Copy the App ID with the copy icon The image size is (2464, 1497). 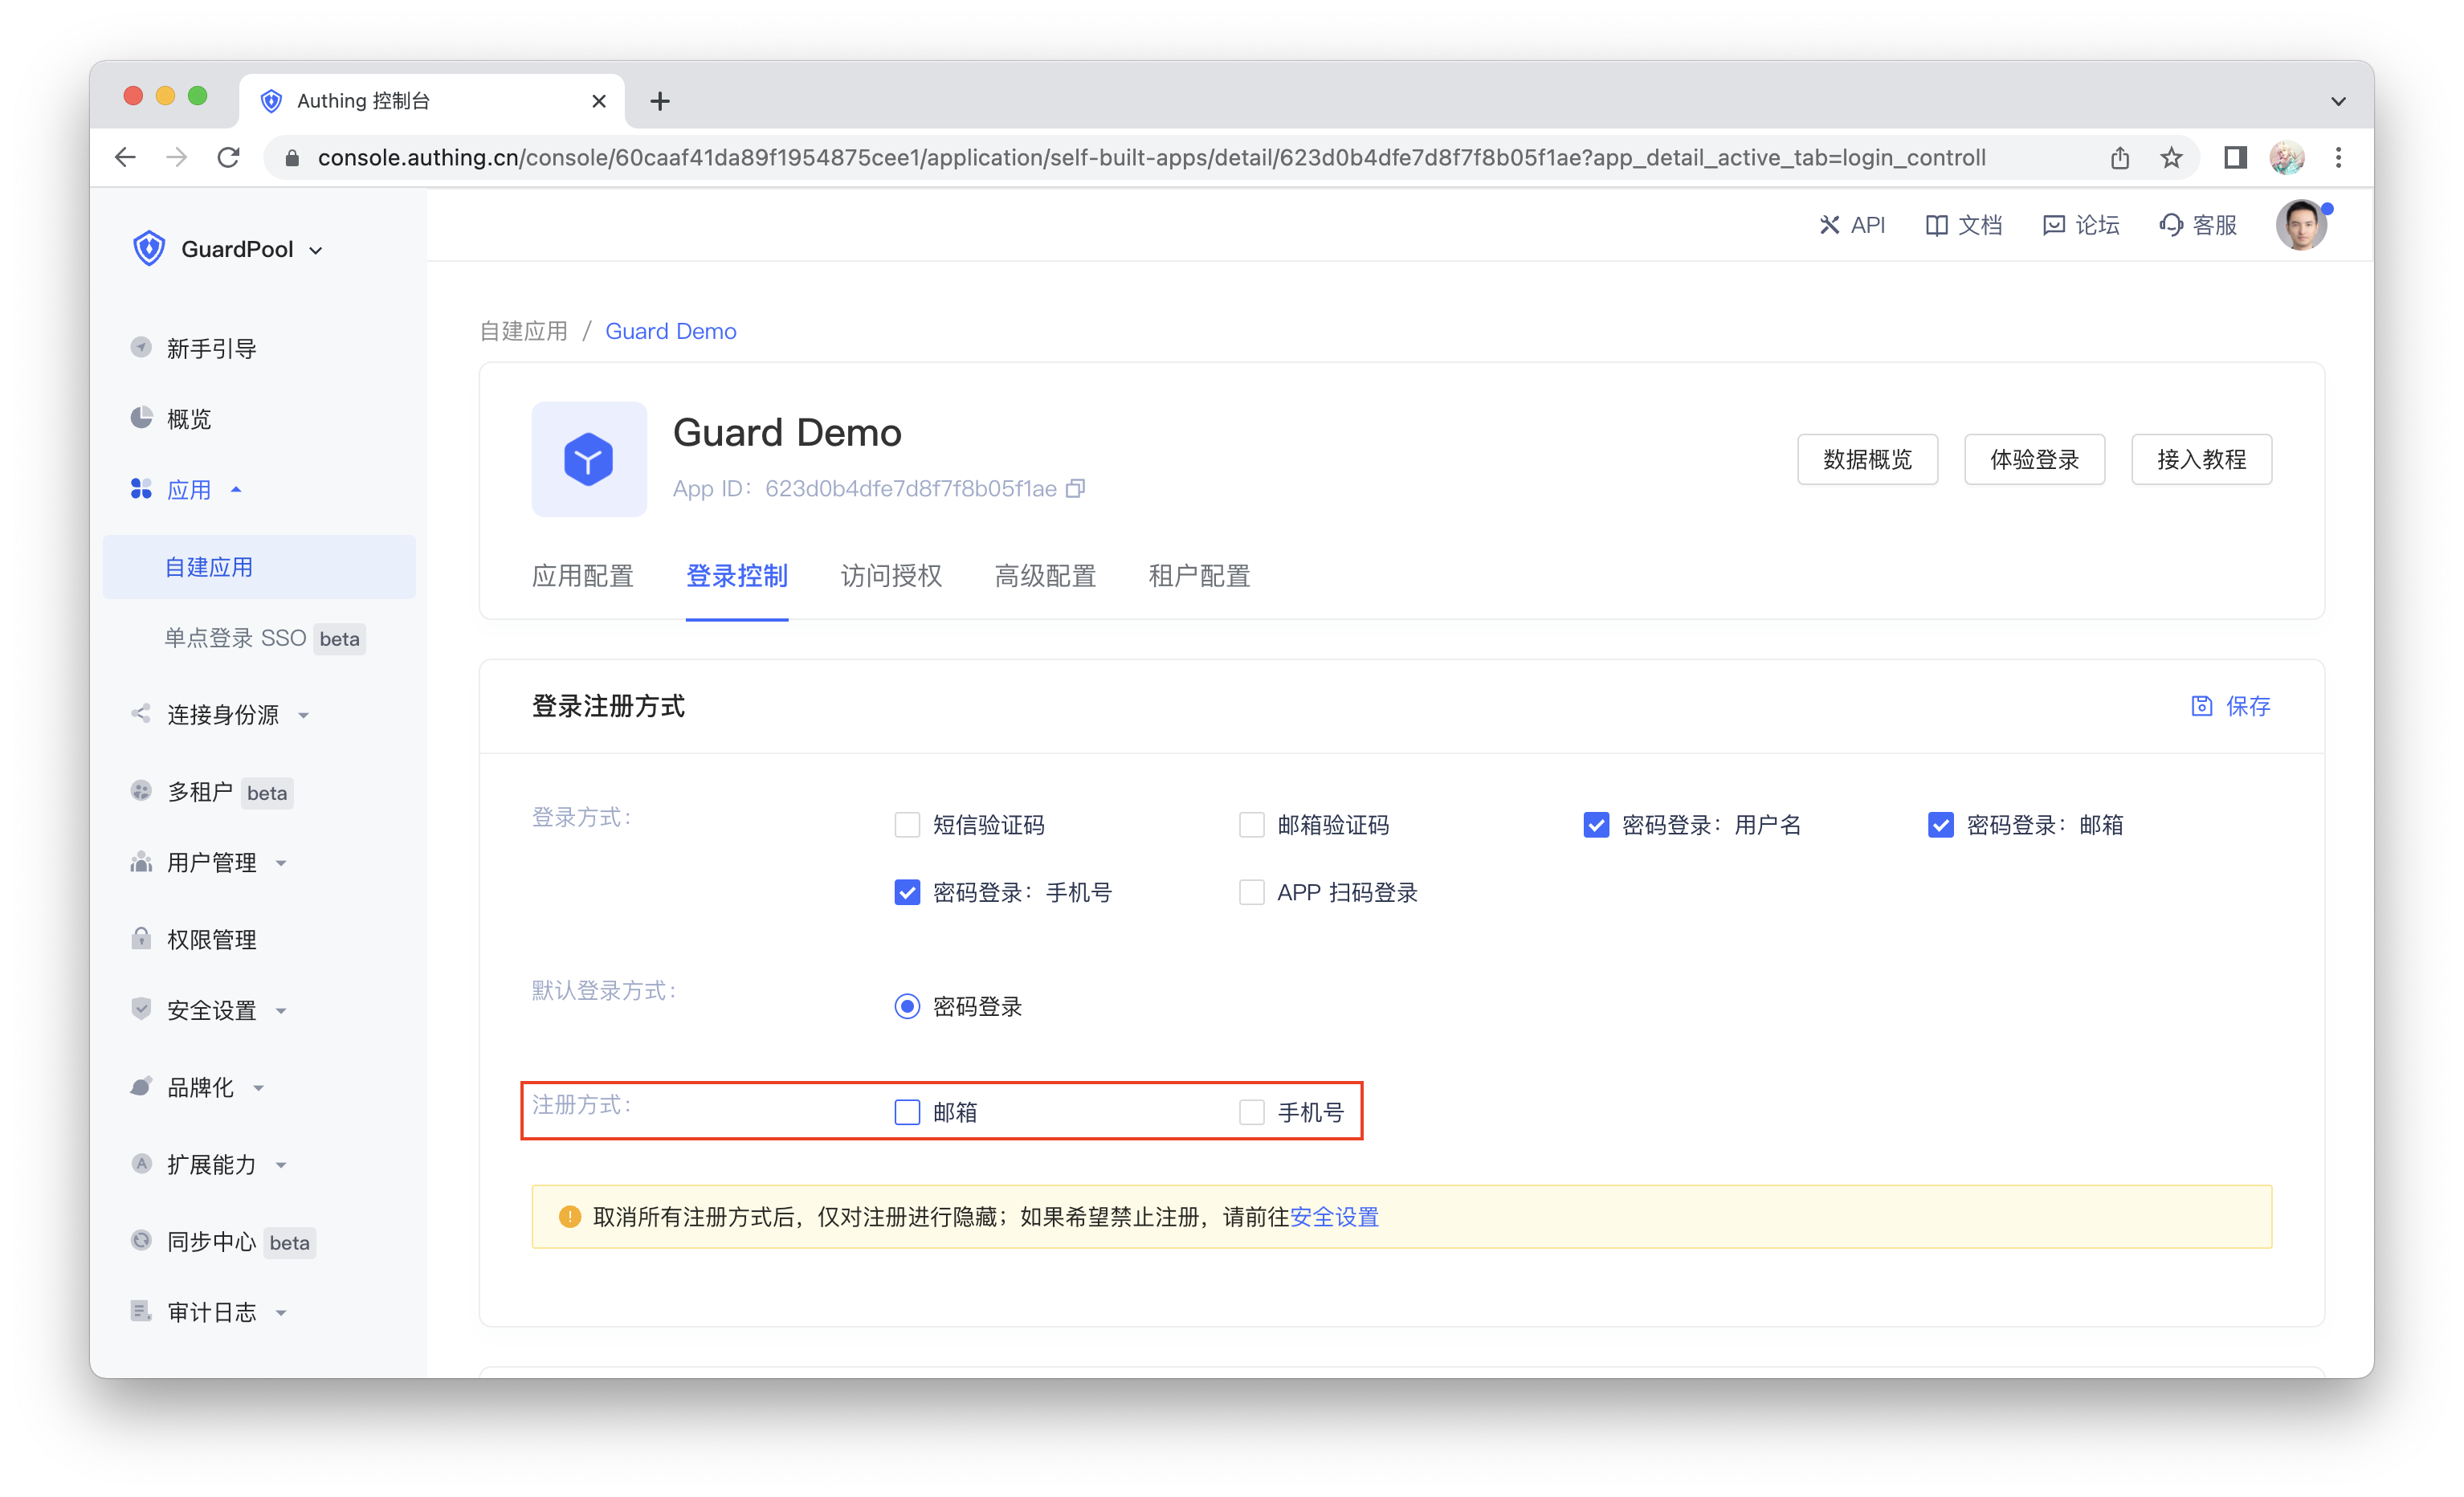pos(1075,488)
